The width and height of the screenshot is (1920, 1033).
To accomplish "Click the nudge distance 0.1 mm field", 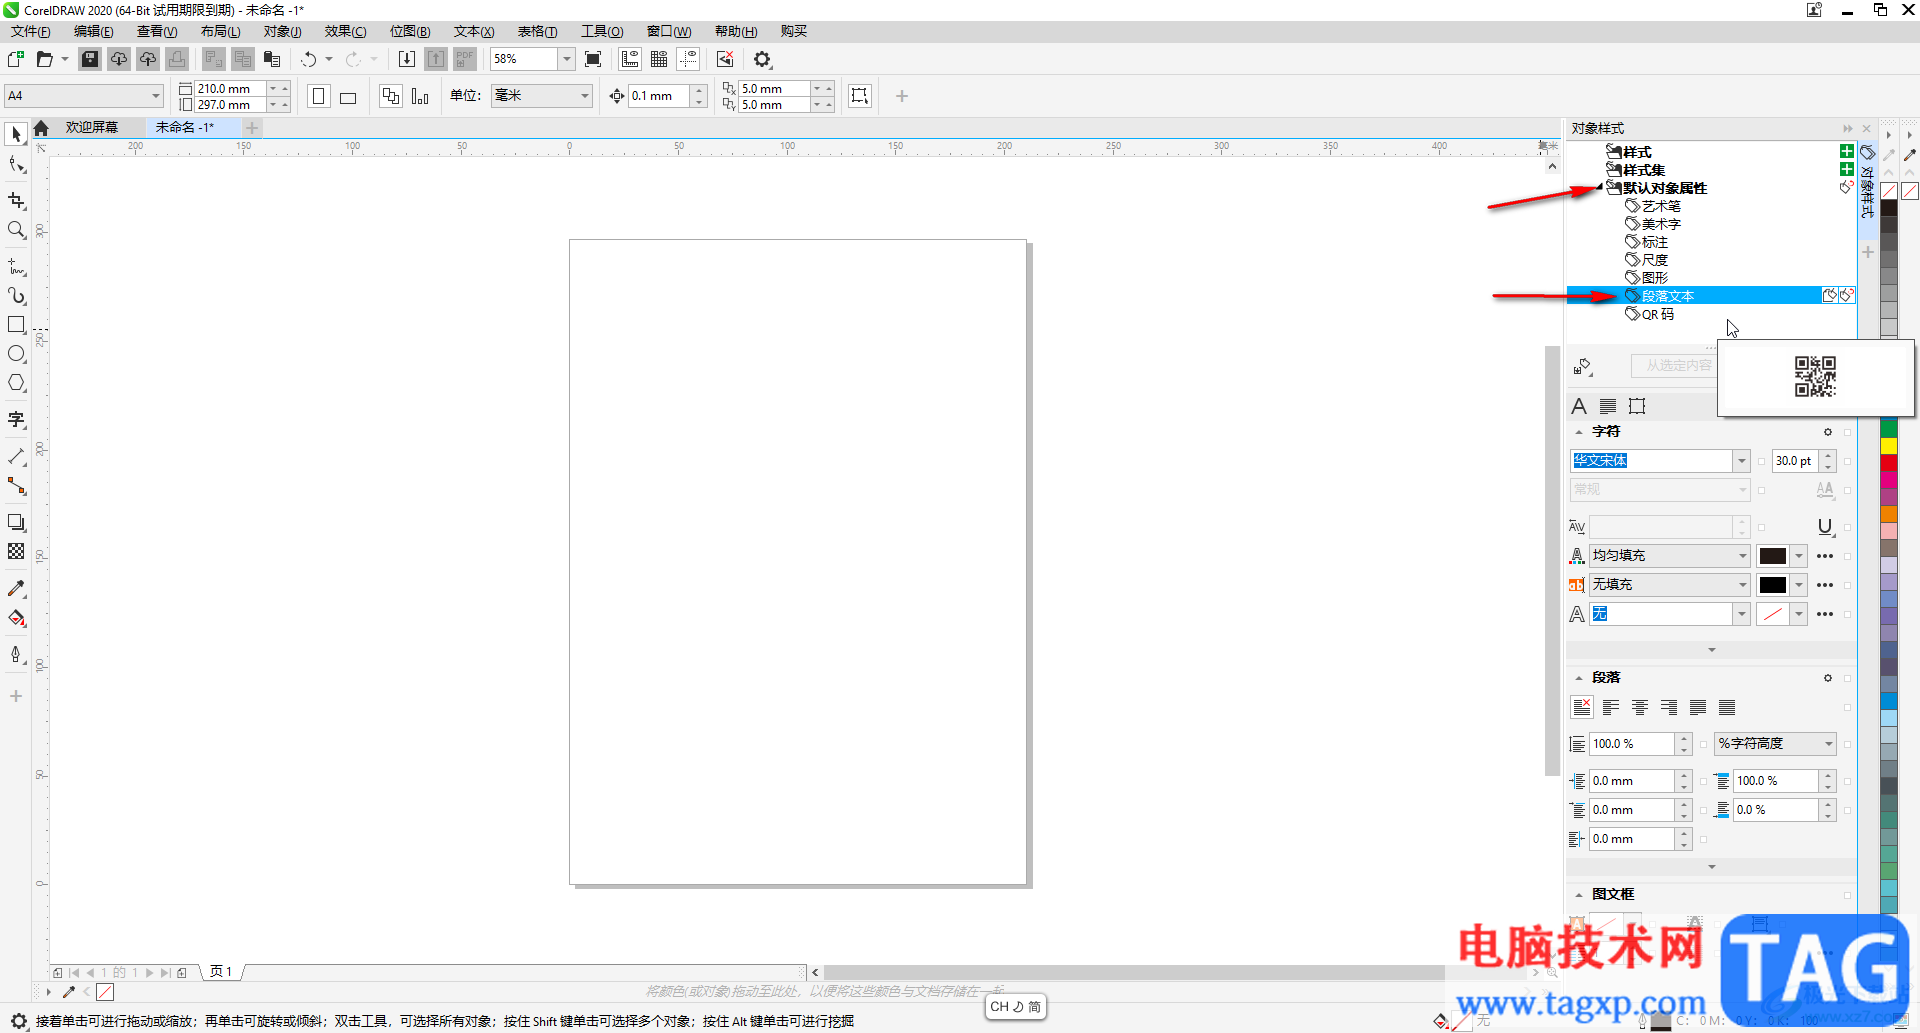I will (x=659, y=96).
